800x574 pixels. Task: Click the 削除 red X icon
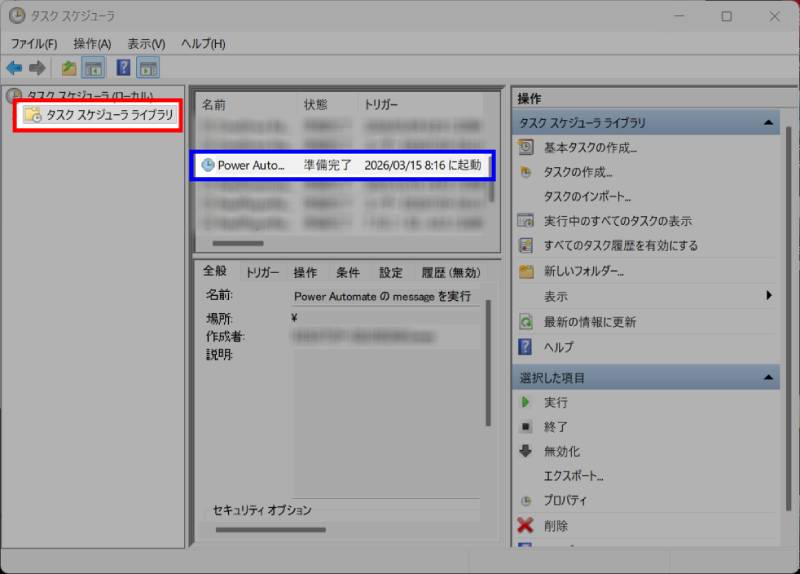(x=525, y=525)
